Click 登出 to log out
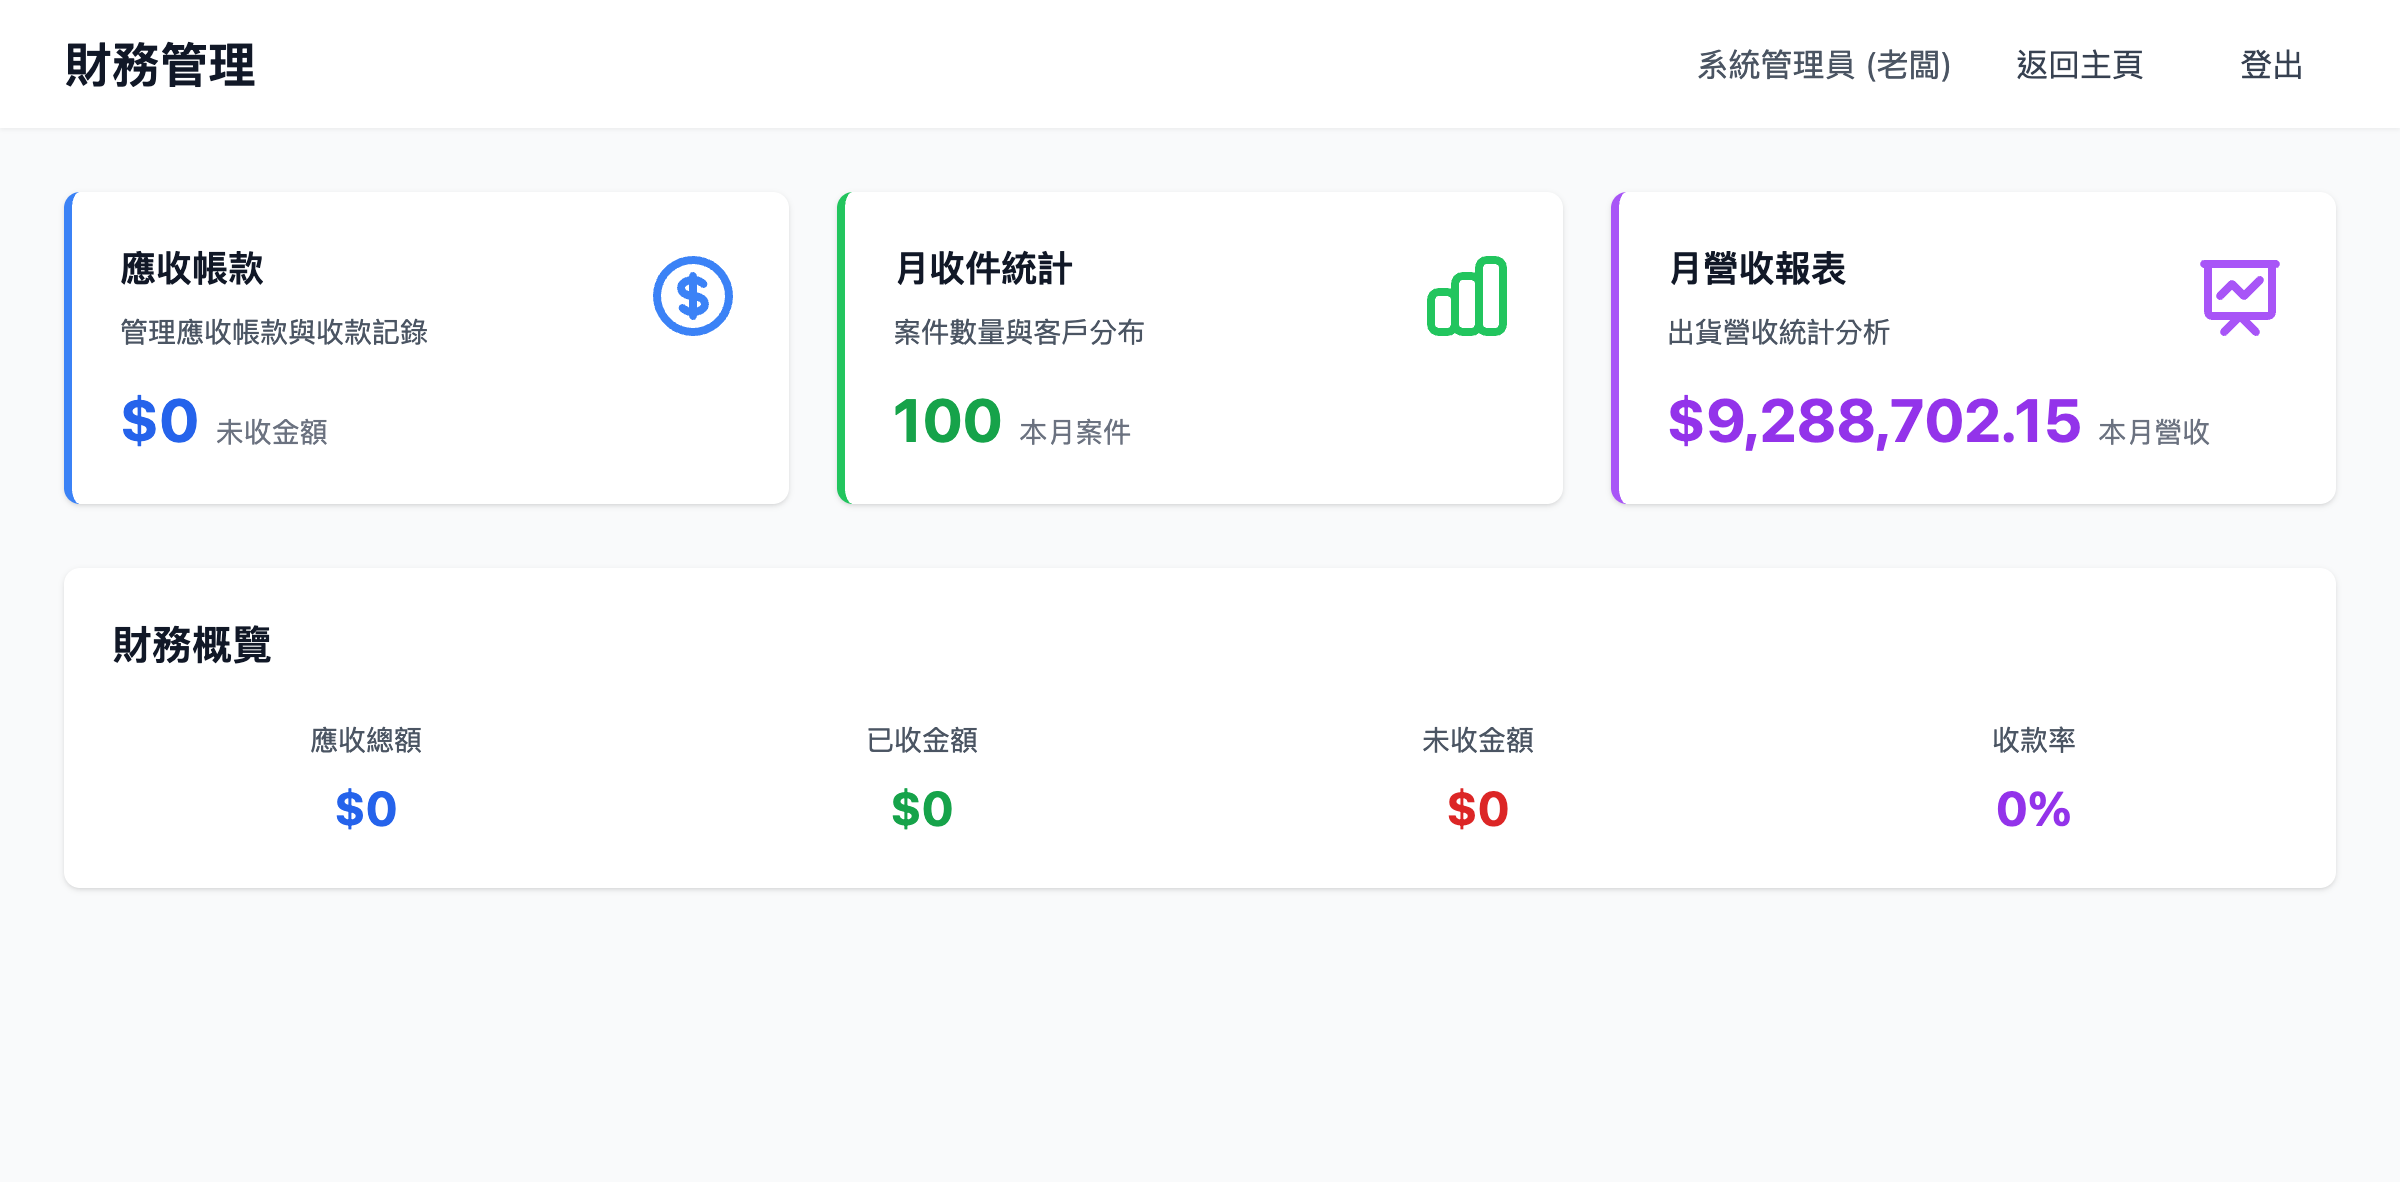Screen dimensions: 2400x1182 coord(2272,66)
